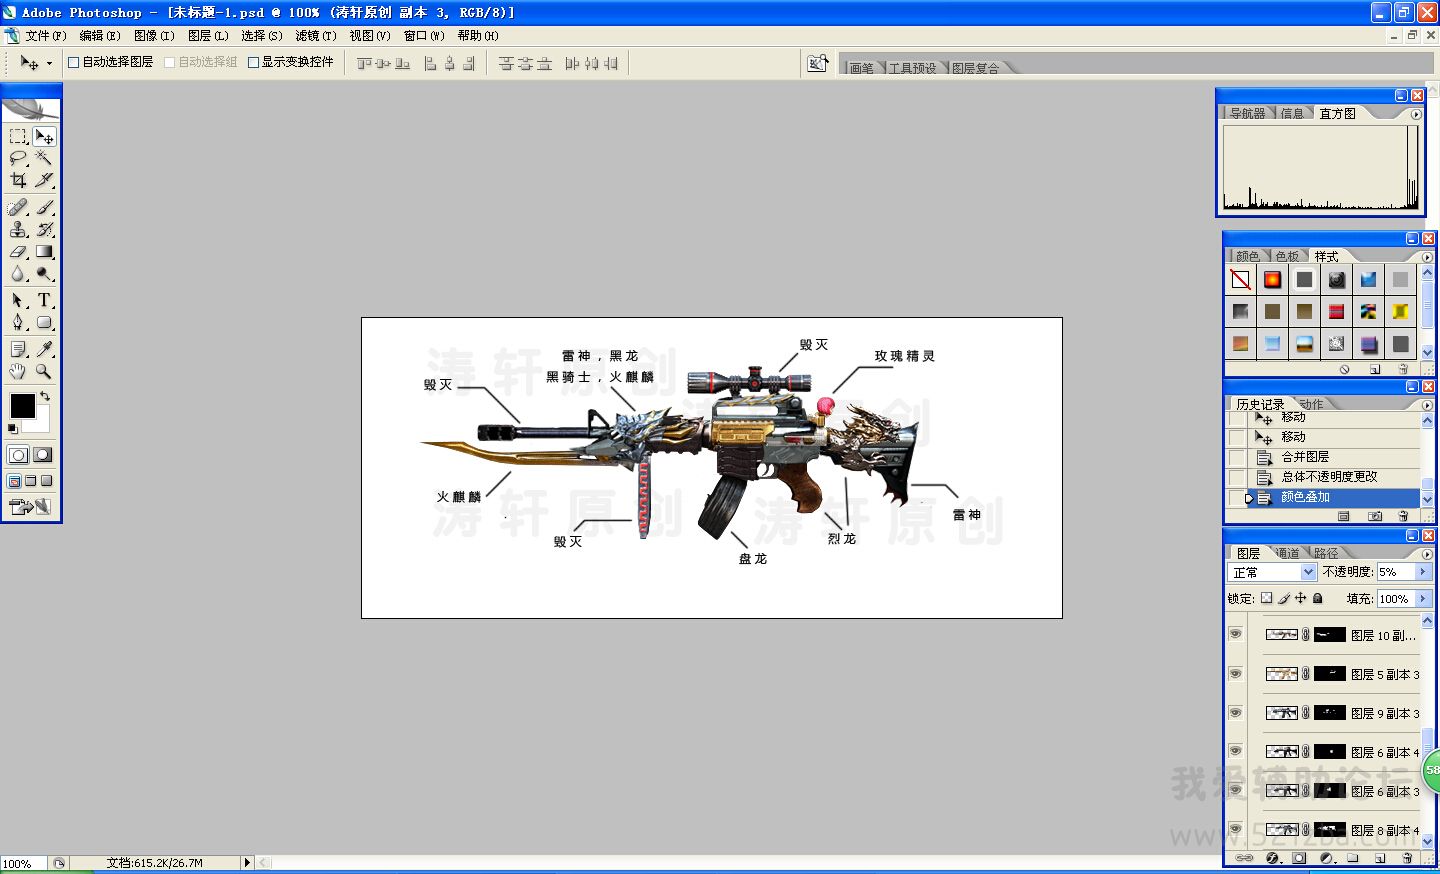Switch to Quick Mask mode
1440x874 pixels.
[x=43, y=455]
